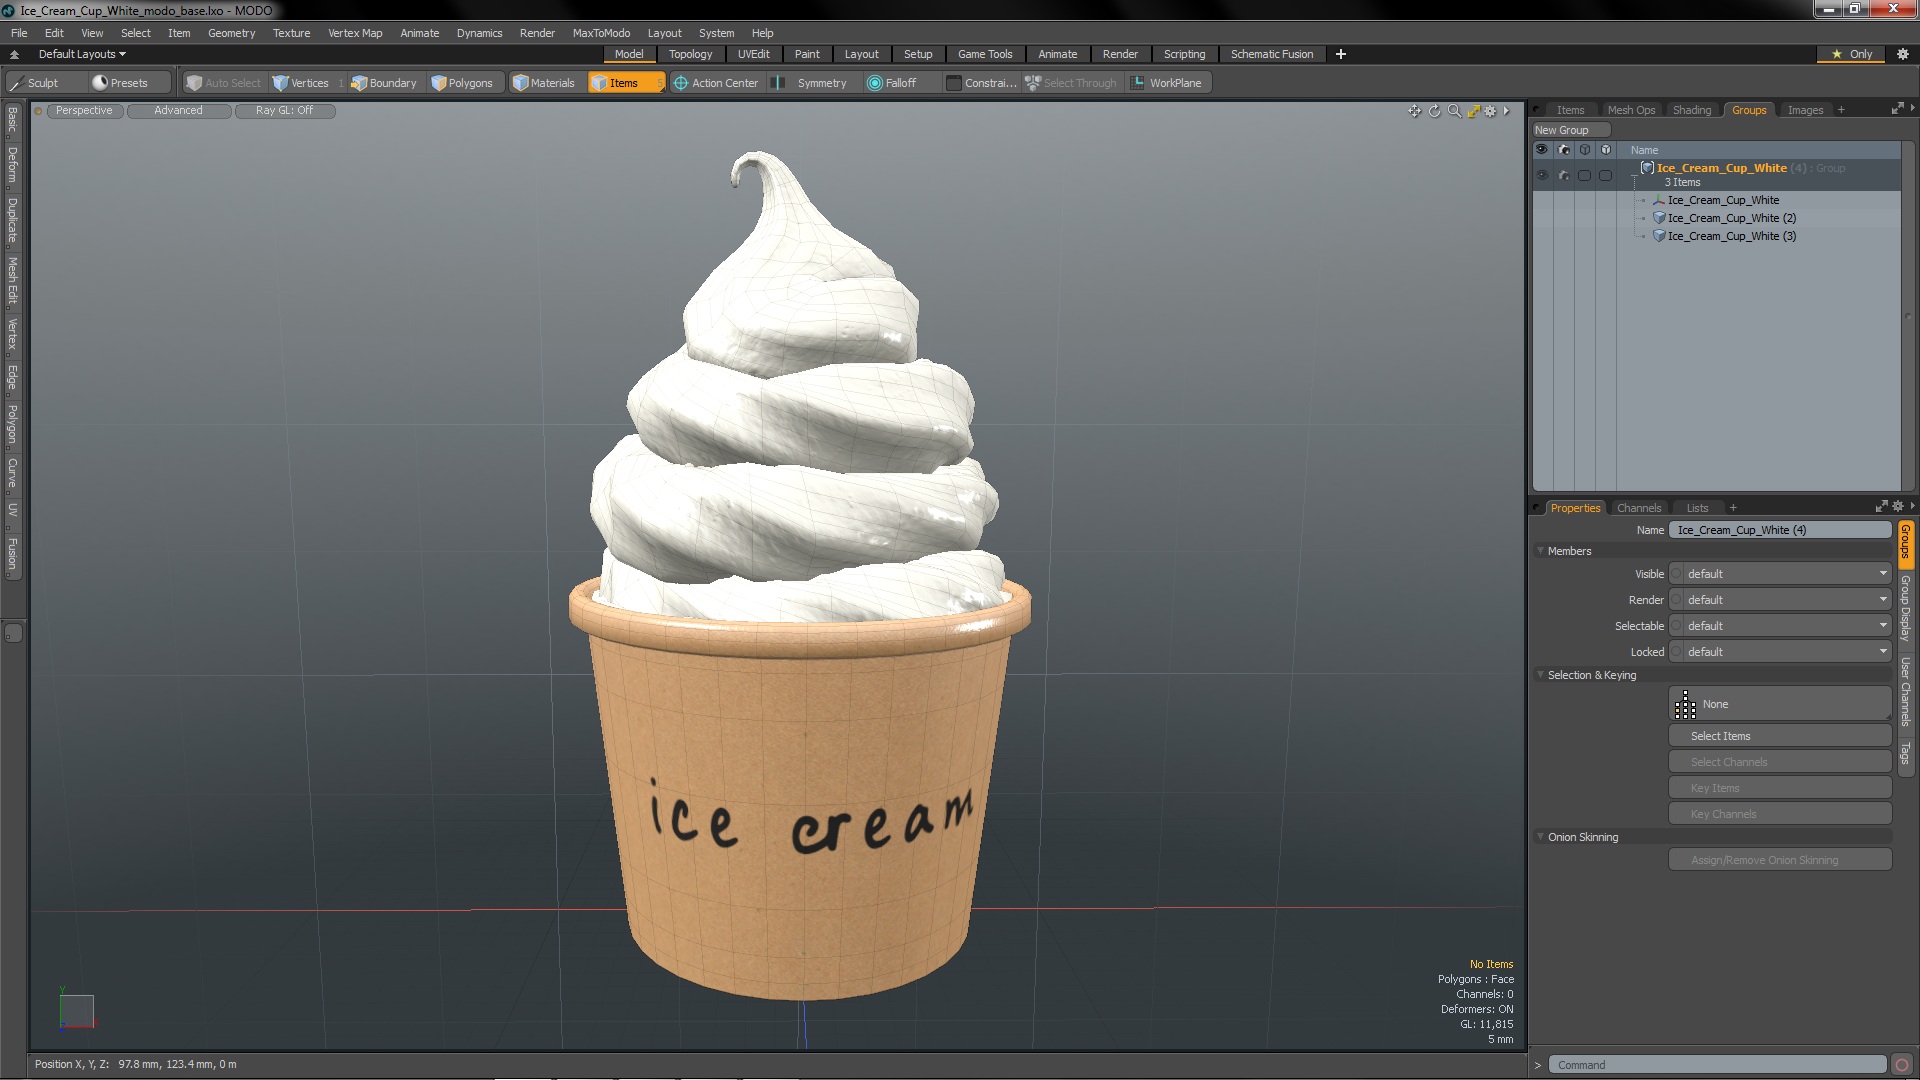1920x1080 pixels.
Task: Open the Group Display vertical tab
Action: tap(1905, 608)
